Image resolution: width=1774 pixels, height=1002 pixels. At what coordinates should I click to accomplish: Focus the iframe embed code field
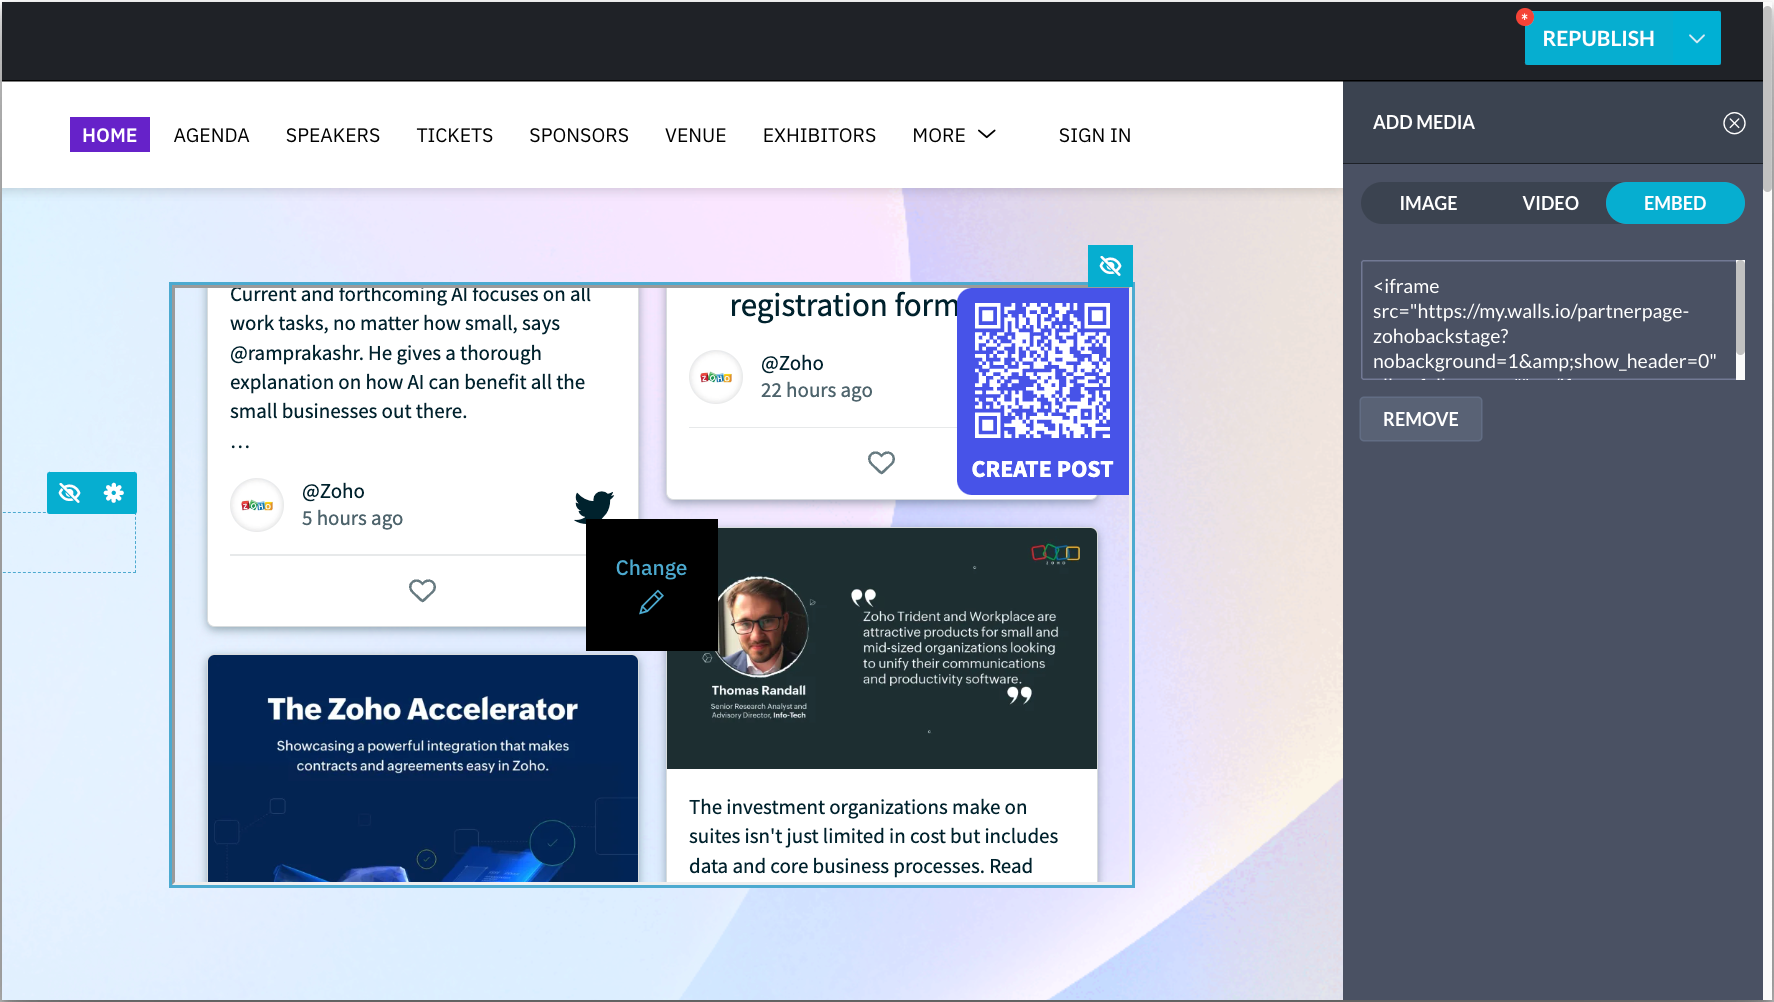click(x=1548, y=320)
